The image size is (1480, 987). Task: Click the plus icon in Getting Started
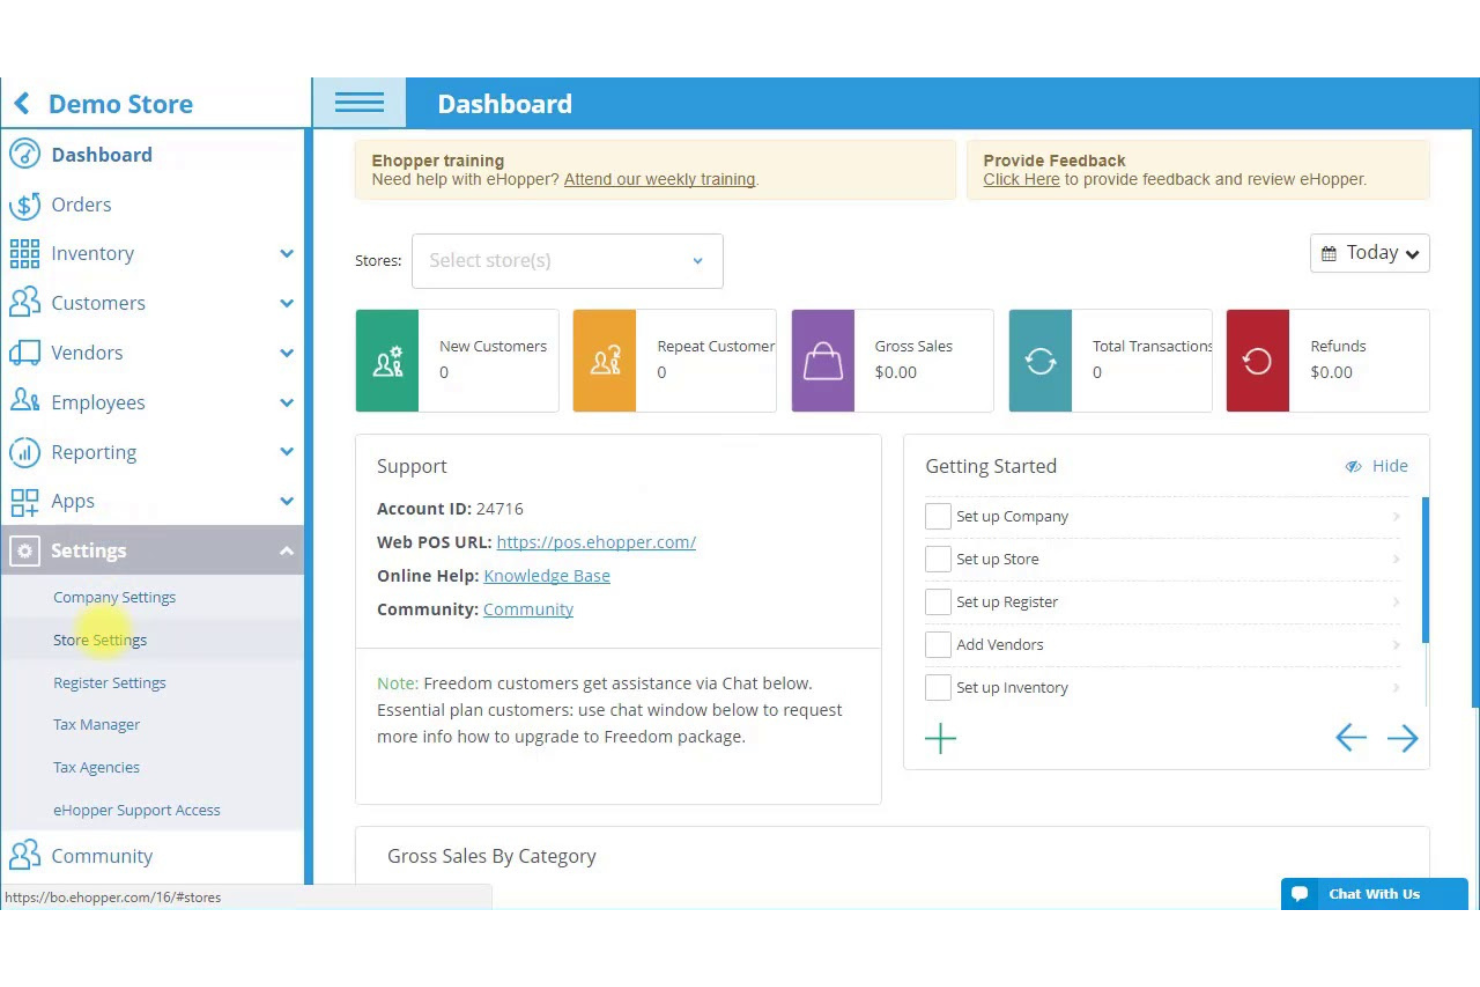[940, 739]
